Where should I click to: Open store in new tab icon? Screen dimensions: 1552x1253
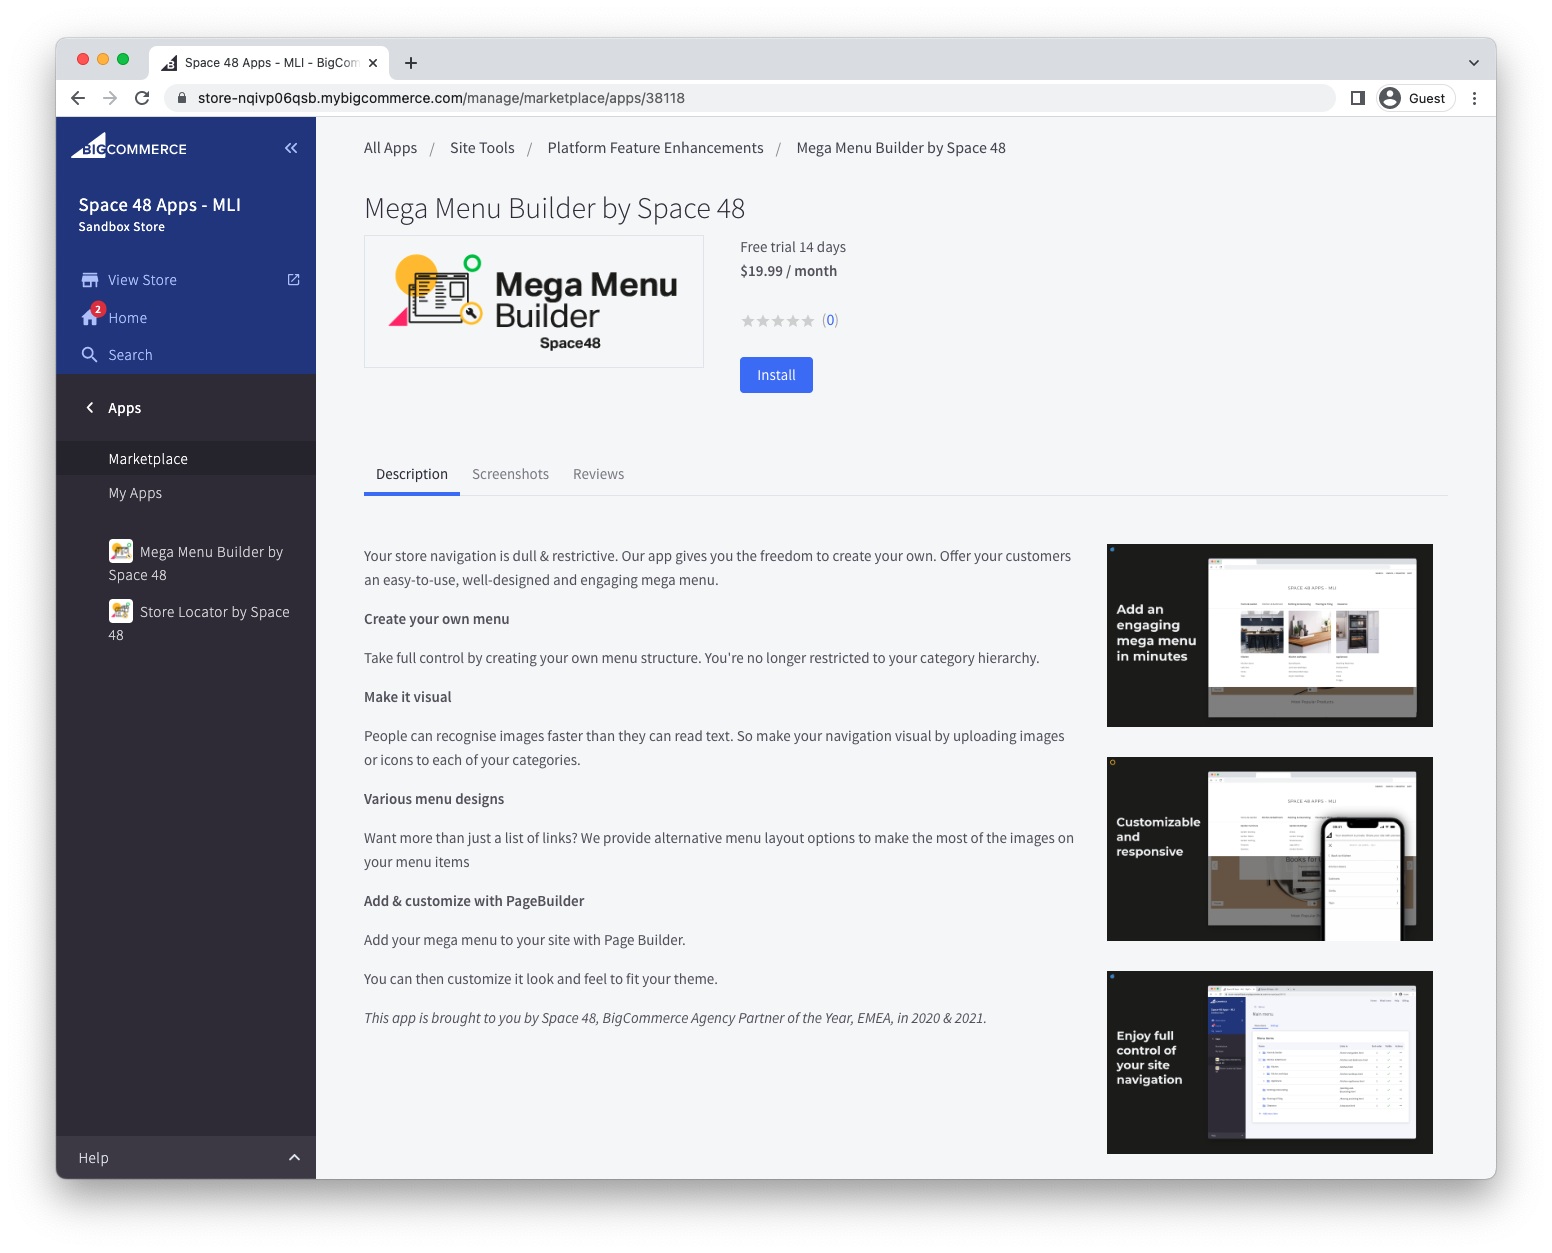[293, 279]
